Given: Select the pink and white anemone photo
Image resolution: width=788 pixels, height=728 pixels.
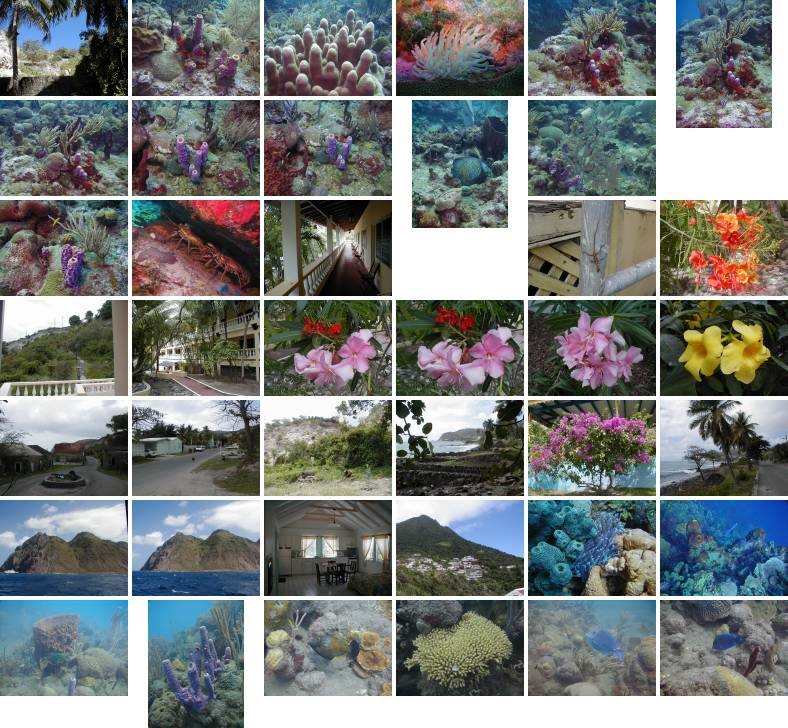Looking at the screenshot, I should pos(460,48).
